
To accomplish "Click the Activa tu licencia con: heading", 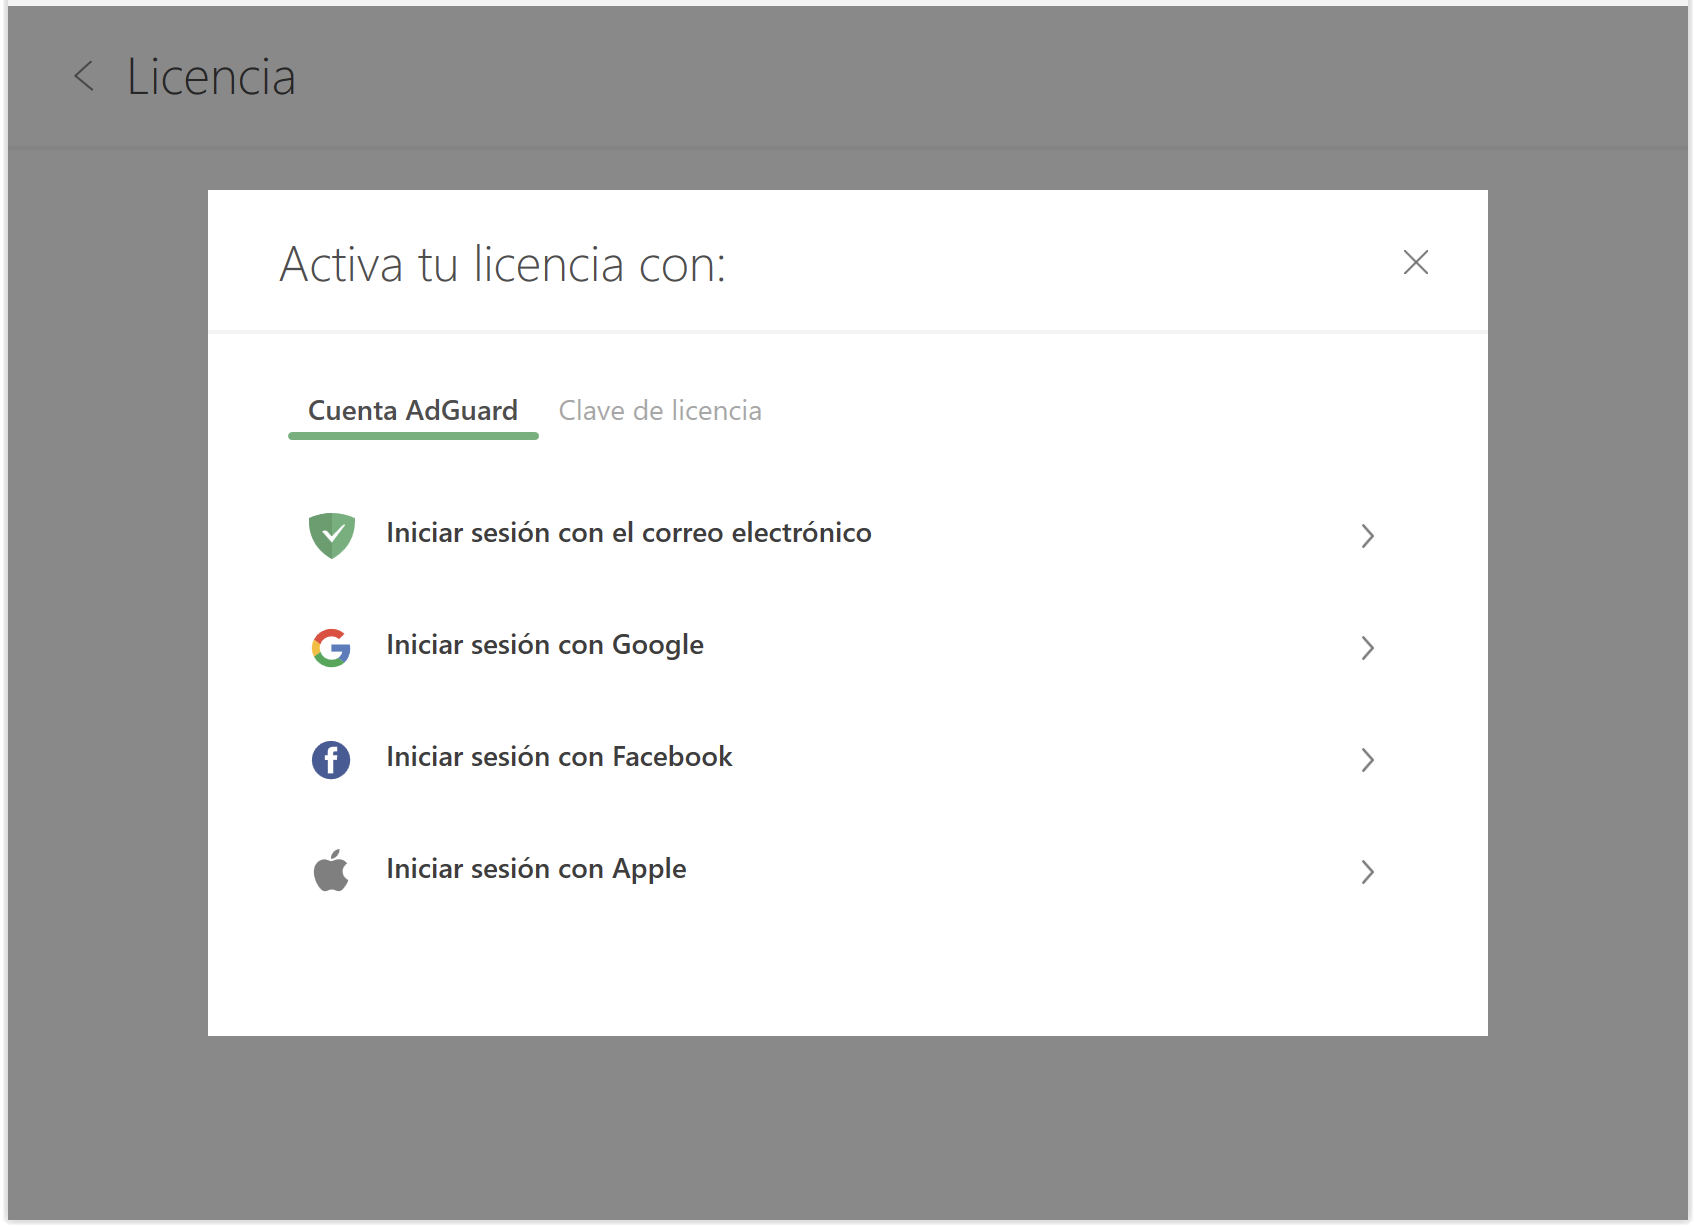I will pyautogui.click(x=502, y=264).
